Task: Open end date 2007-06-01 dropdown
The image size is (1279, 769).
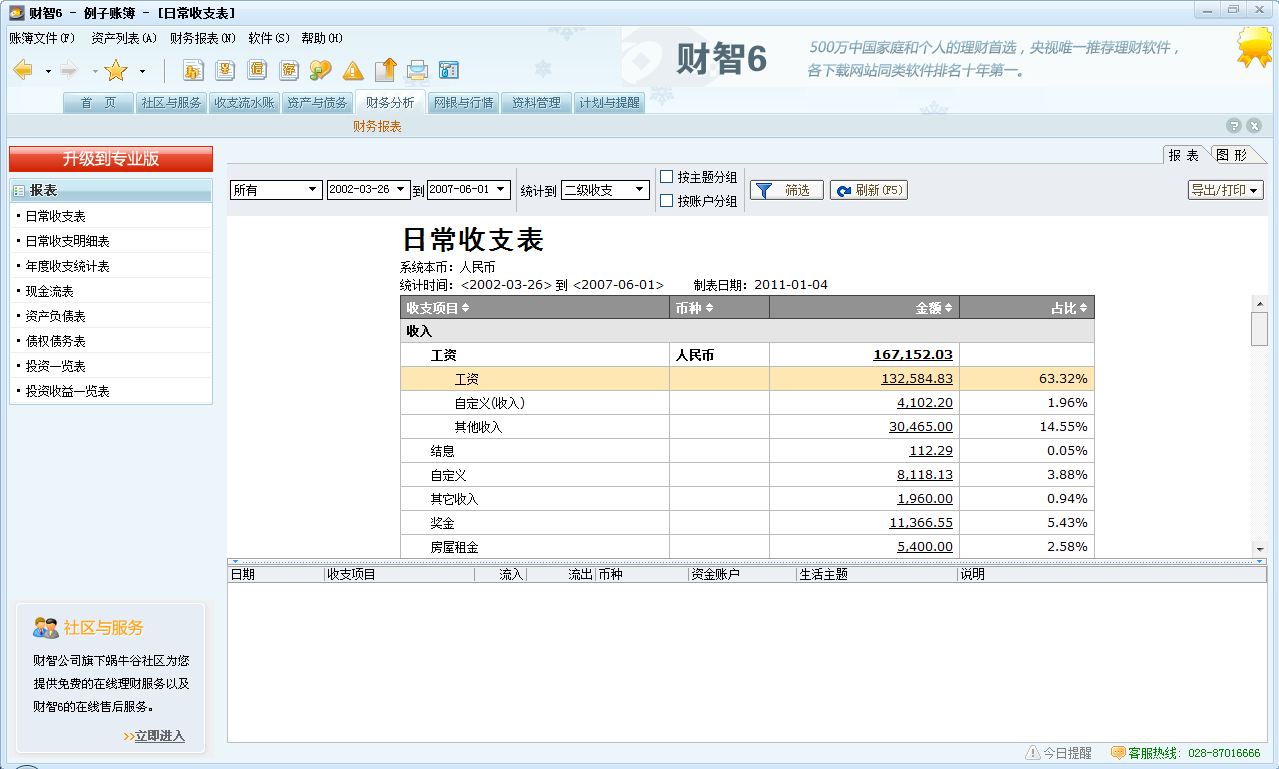Action: pyautogui.click(x=469, y=189)
